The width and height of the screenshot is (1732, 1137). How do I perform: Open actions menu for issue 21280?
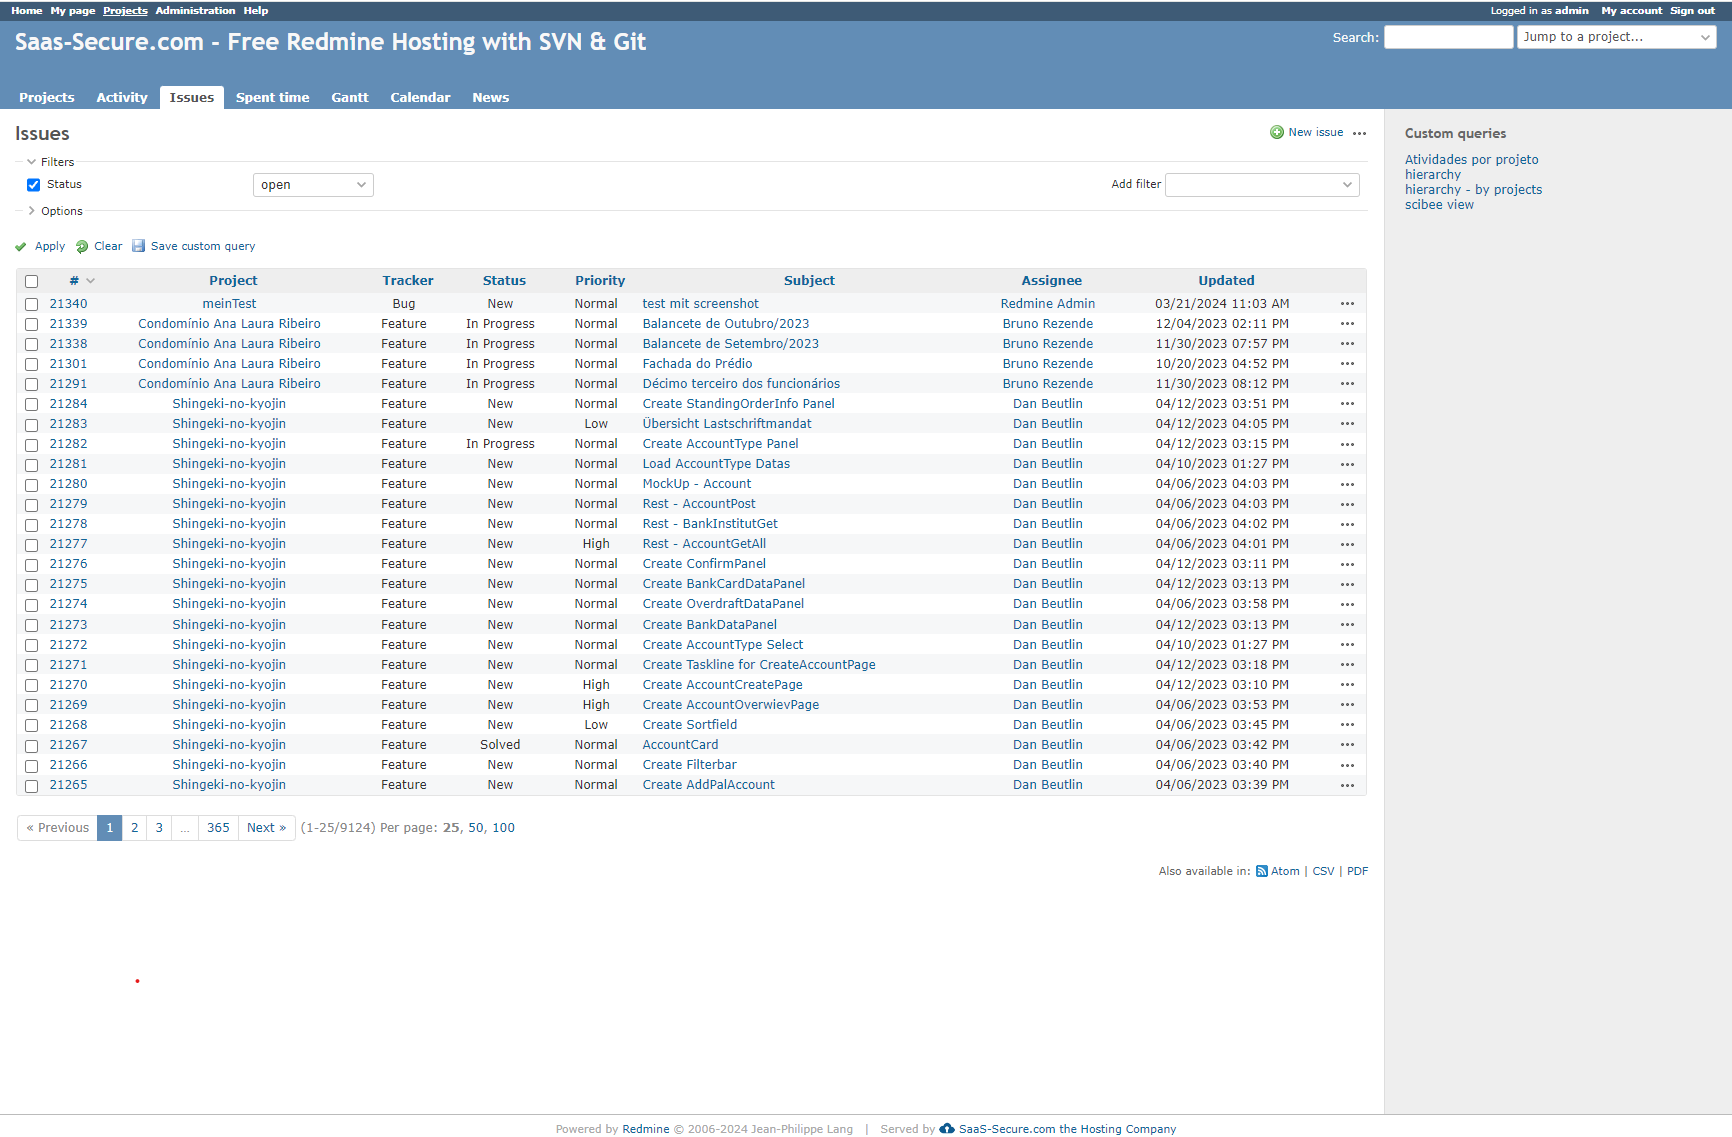pos(1347,484)
